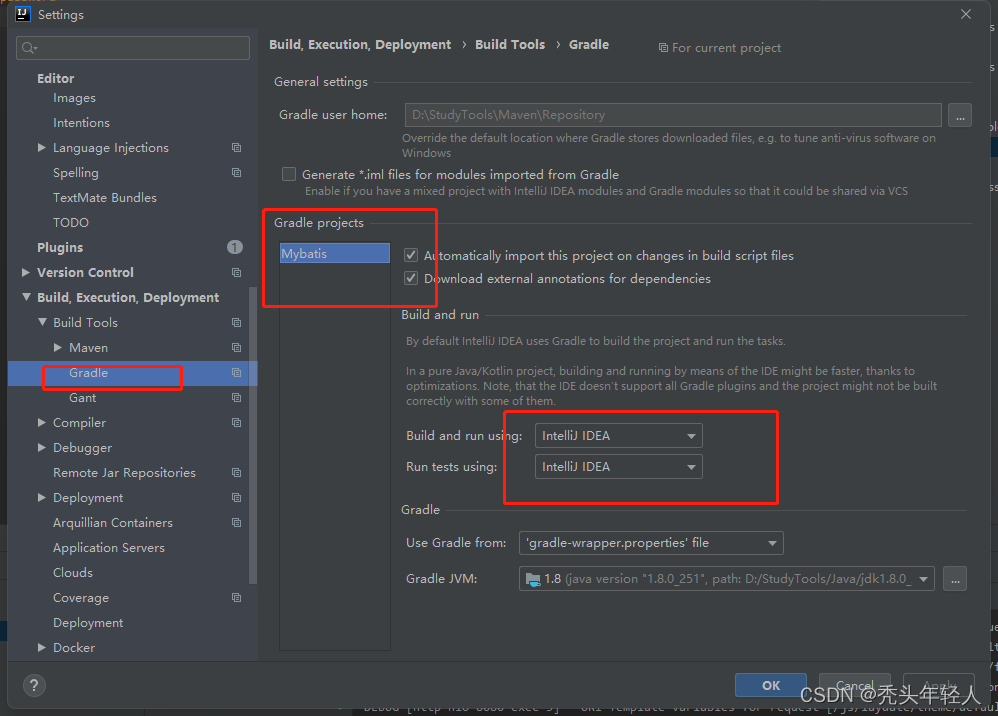Click the IntelliJ logo in Settings title bar
The height and width of the screenshot is (716, 998).
[23, 14]
